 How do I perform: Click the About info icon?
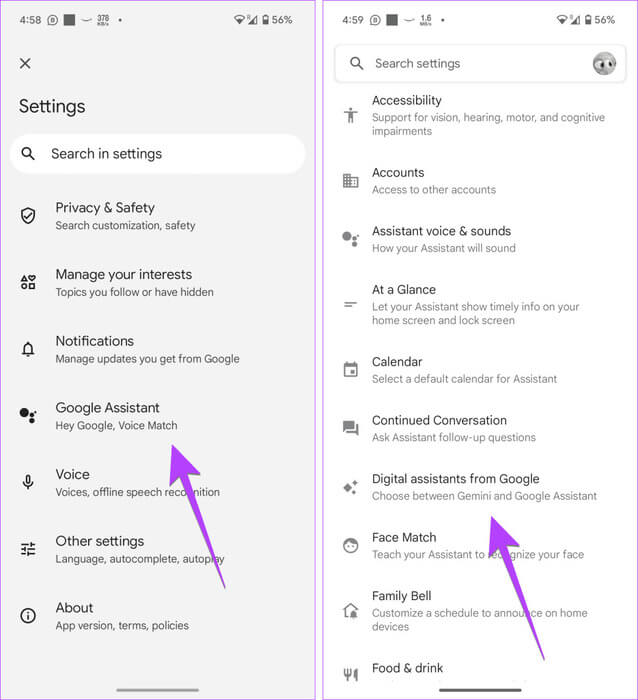coord(28,616)
